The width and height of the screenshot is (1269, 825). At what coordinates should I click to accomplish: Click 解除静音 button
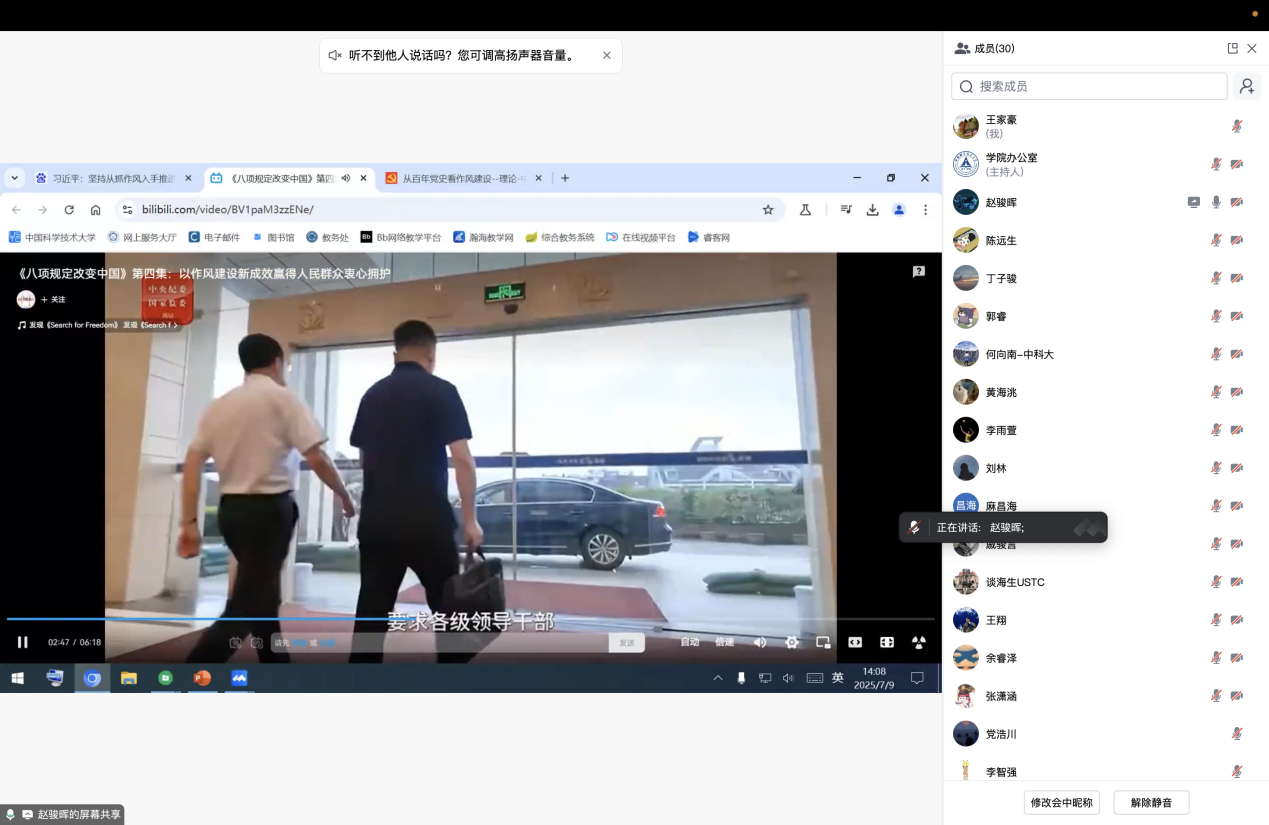(x=1151, y=802)
